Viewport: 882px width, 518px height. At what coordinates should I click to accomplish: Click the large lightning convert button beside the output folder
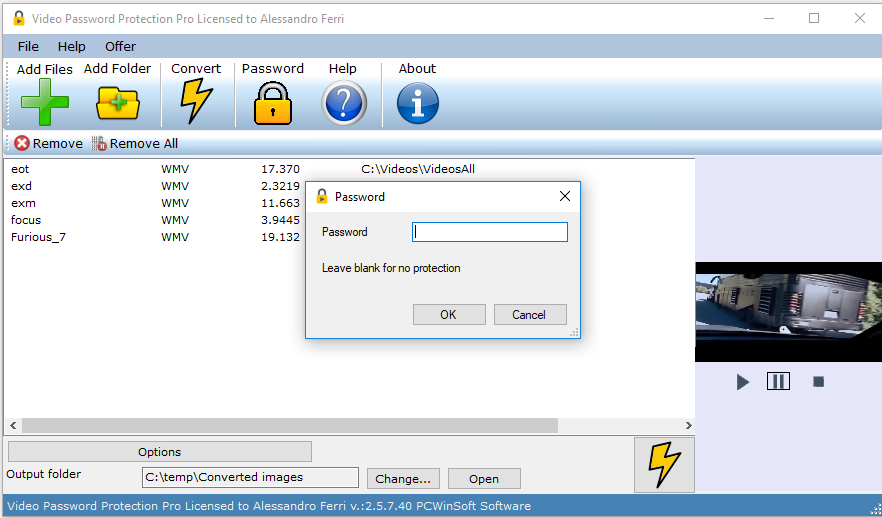click(664, 465)
